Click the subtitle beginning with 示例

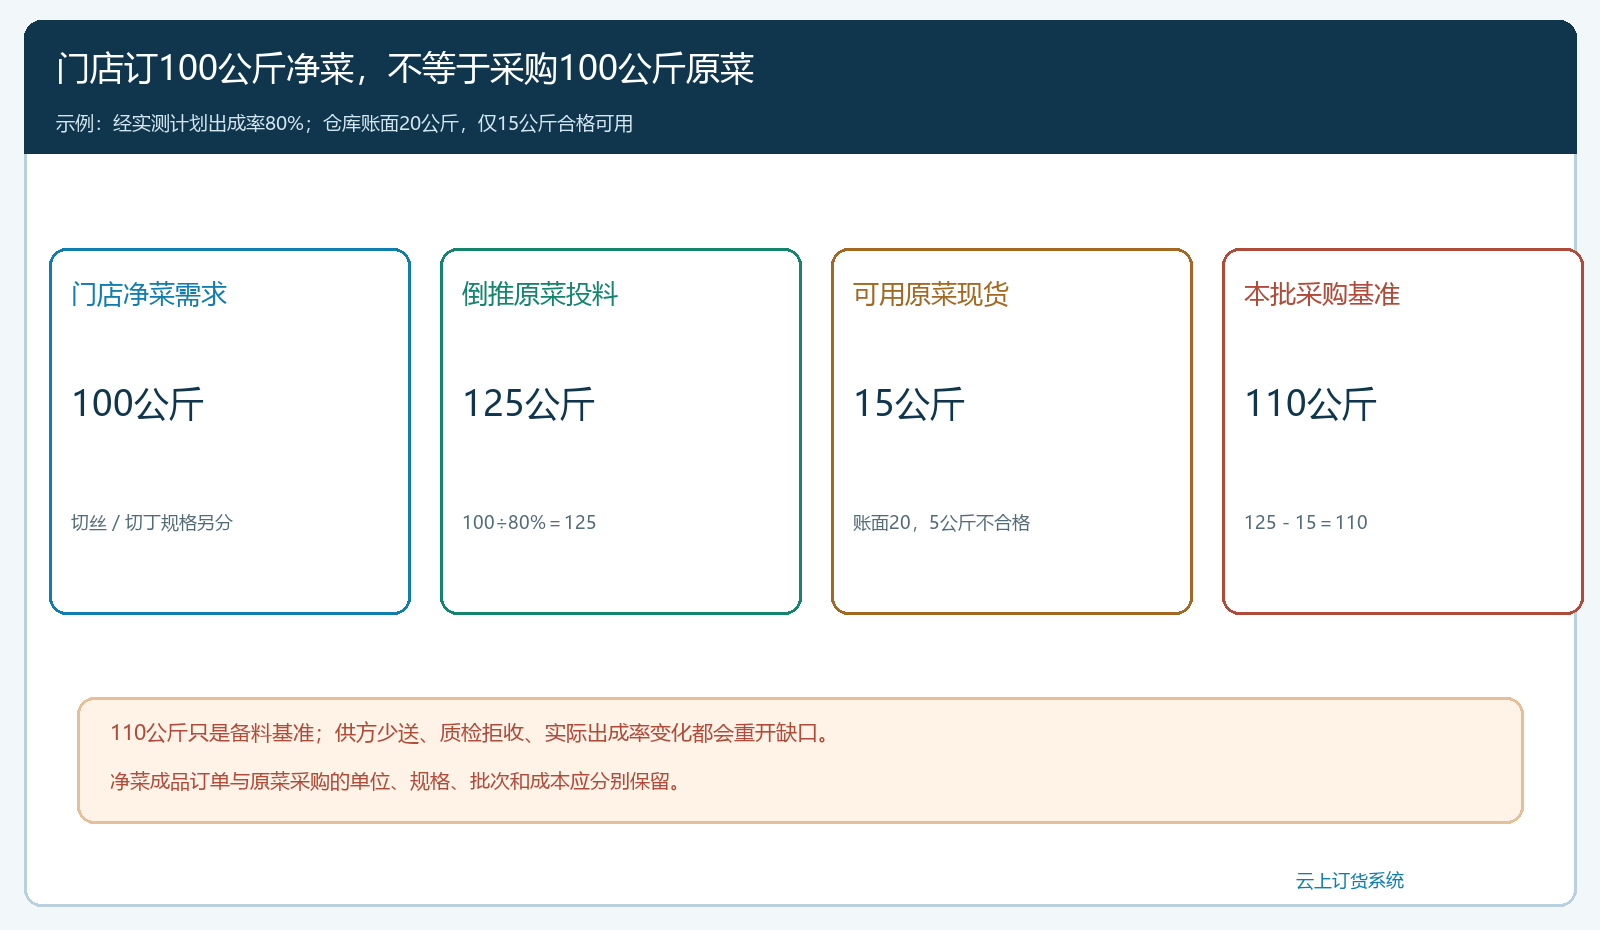click(345, 123)
